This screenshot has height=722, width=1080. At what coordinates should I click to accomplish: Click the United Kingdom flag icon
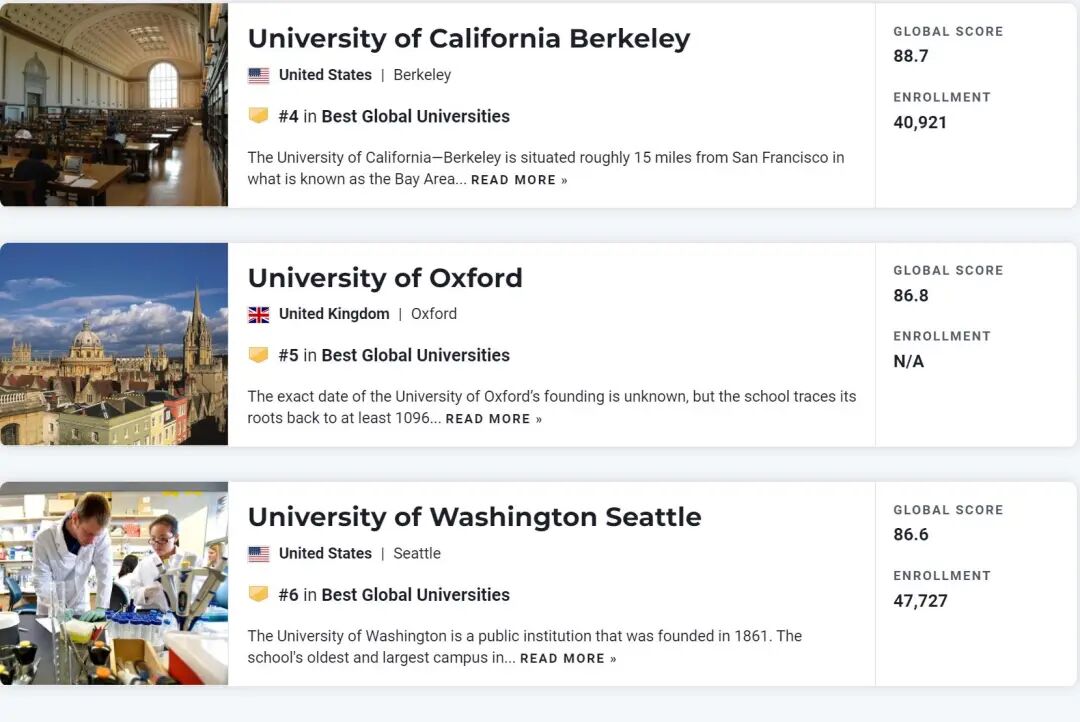[258, 314]
